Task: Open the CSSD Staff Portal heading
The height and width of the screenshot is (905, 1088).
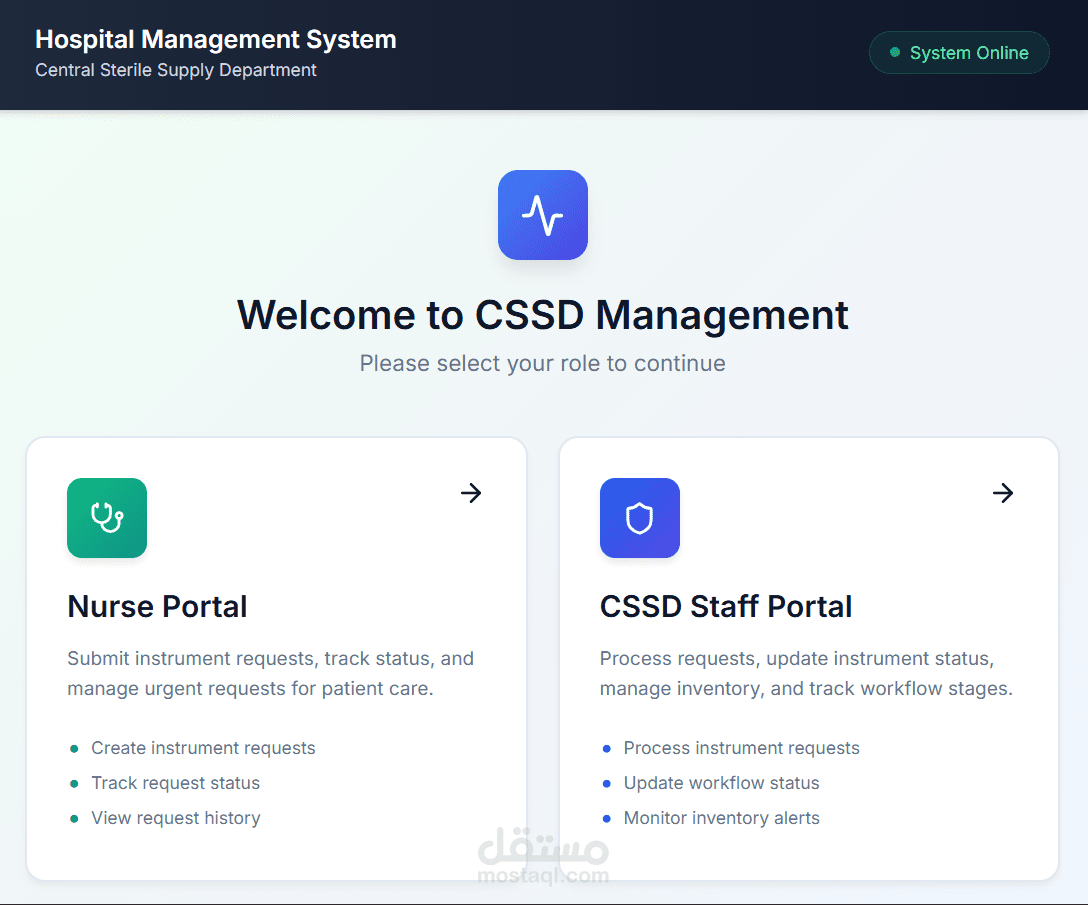Action: point(726,607)
